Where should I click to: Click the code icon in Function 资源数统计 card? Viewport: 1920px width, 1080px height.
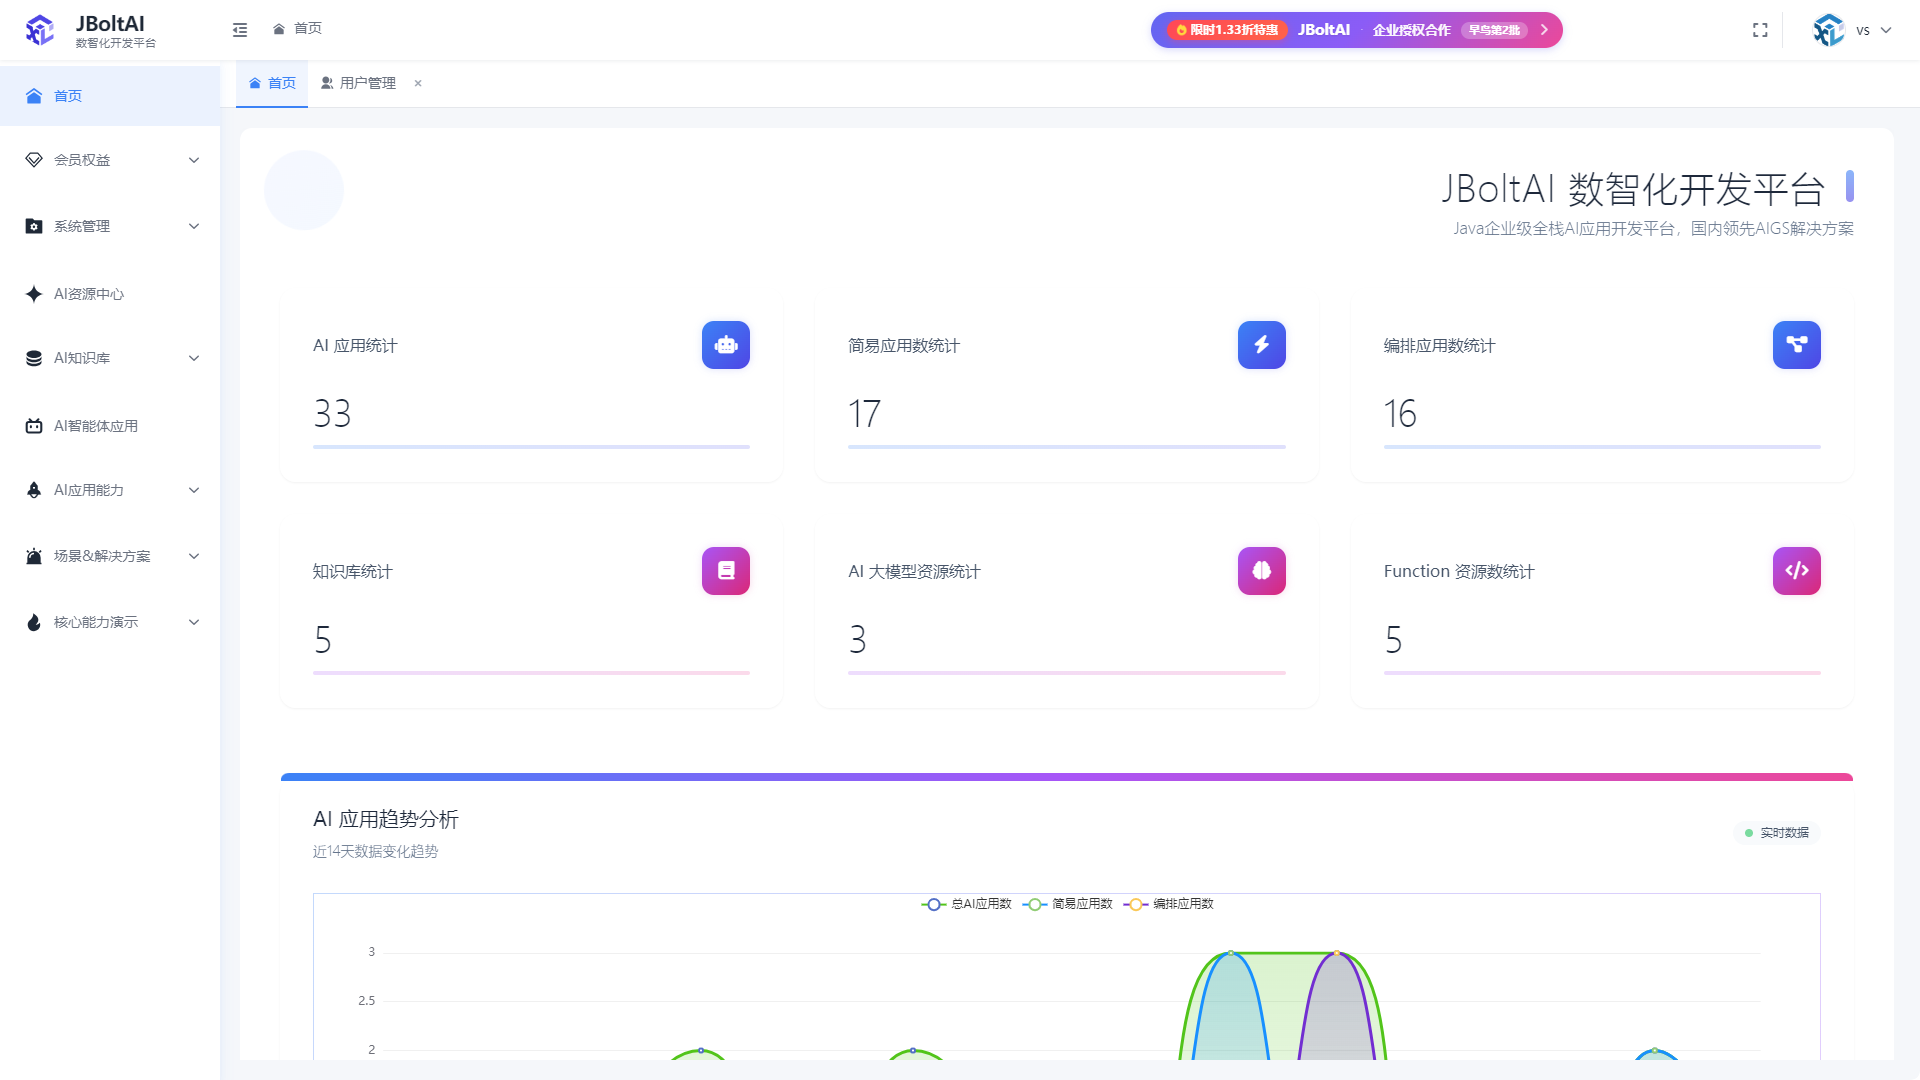1796,571
